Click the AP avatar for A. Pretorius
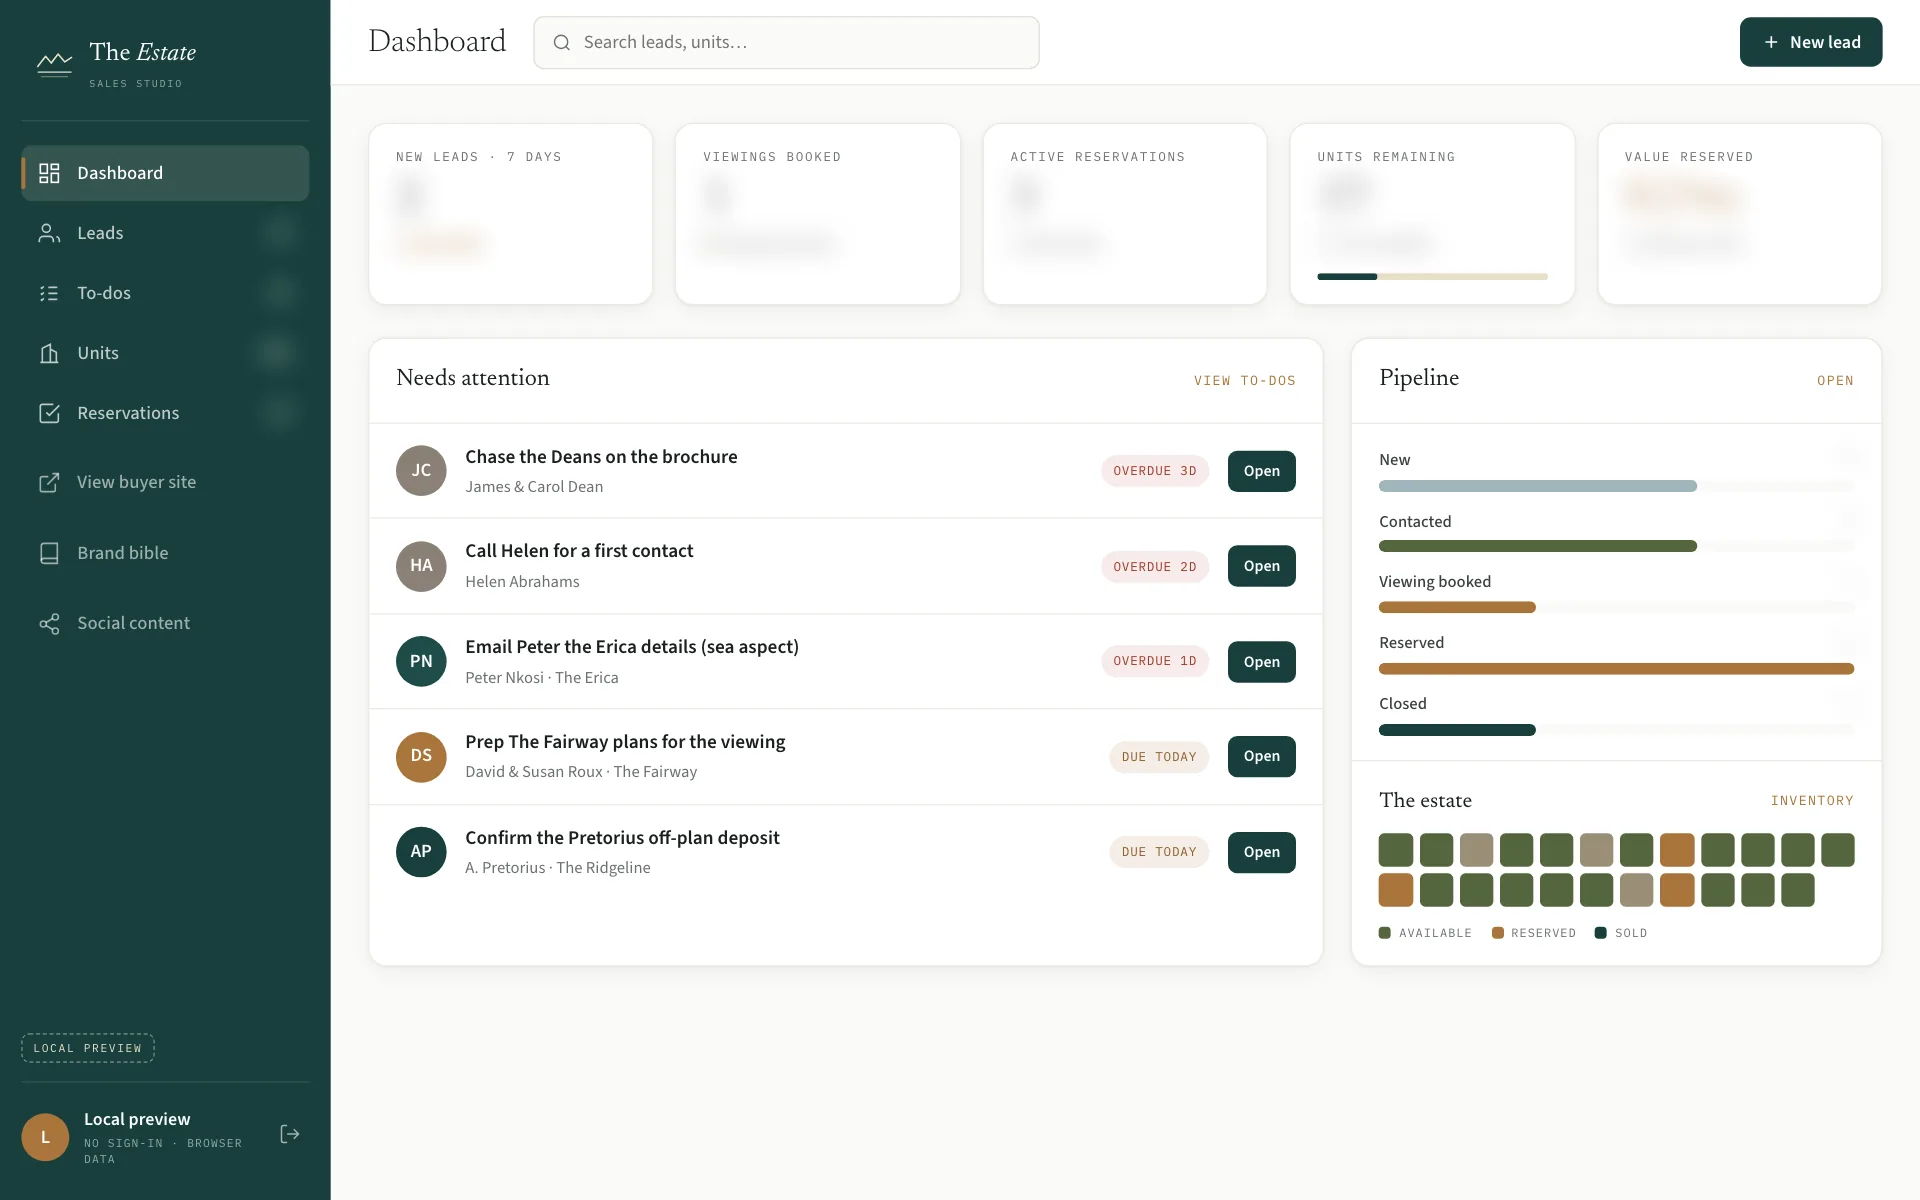The height and width of the screenshot is (1200, 1920). tap(421, 852)
